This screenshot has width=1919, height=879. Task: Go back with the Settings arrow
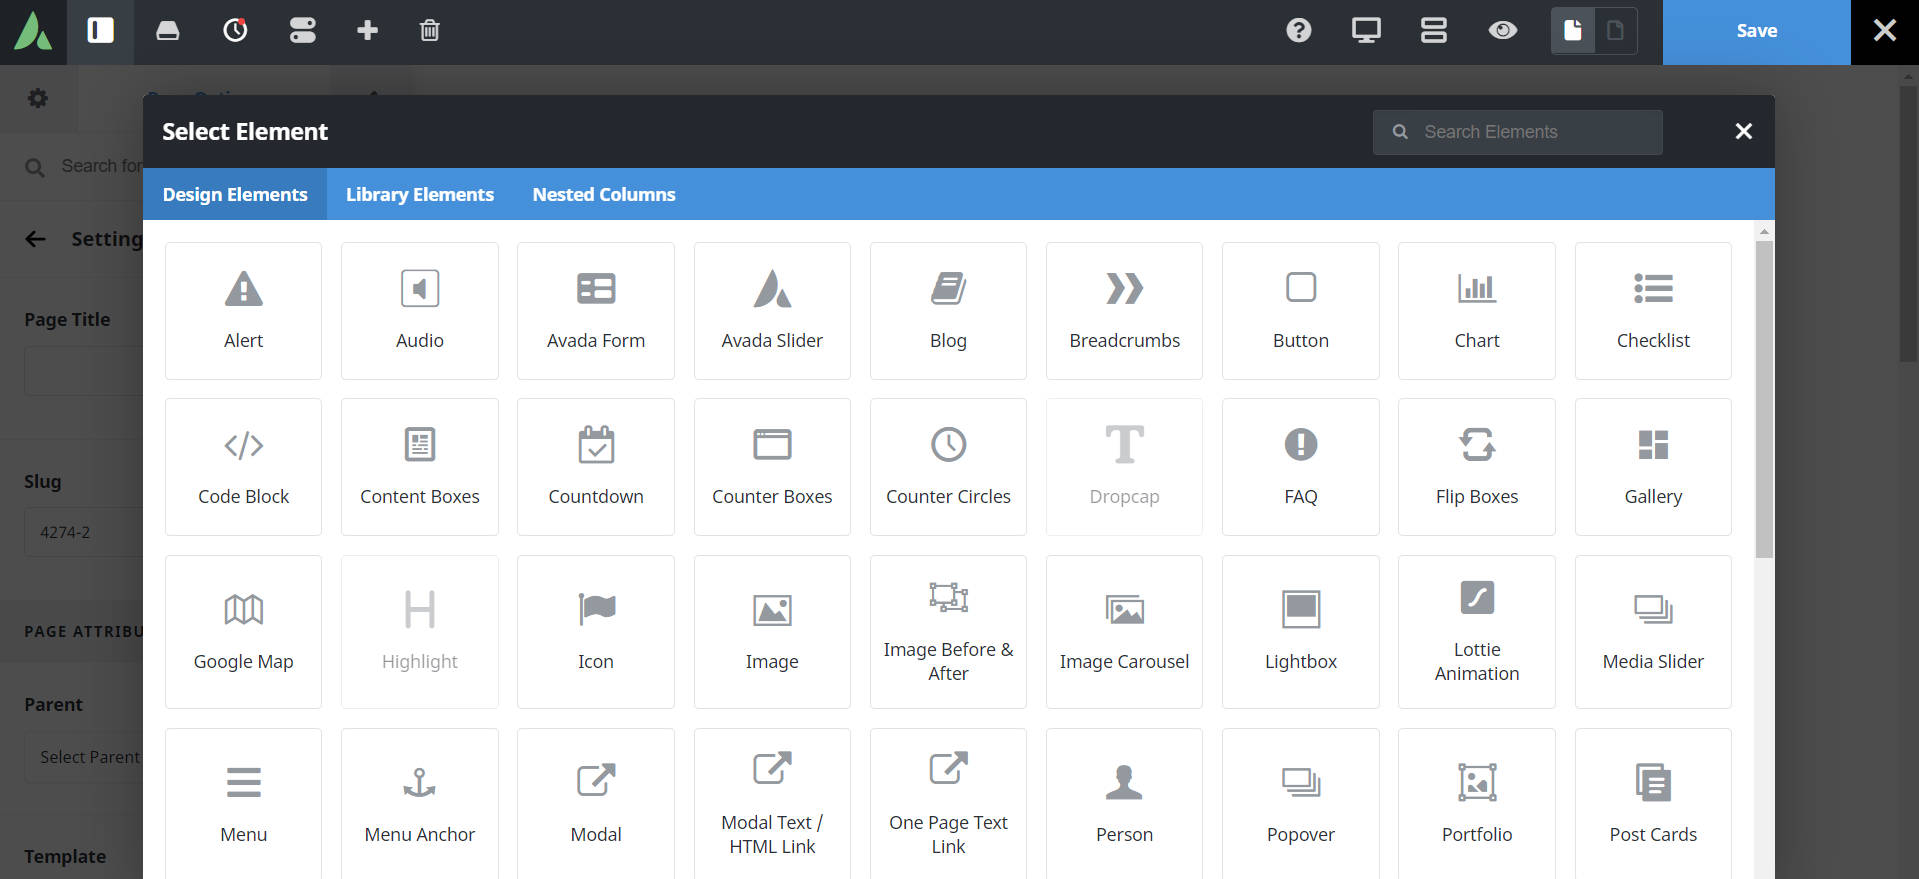(36, 239)
